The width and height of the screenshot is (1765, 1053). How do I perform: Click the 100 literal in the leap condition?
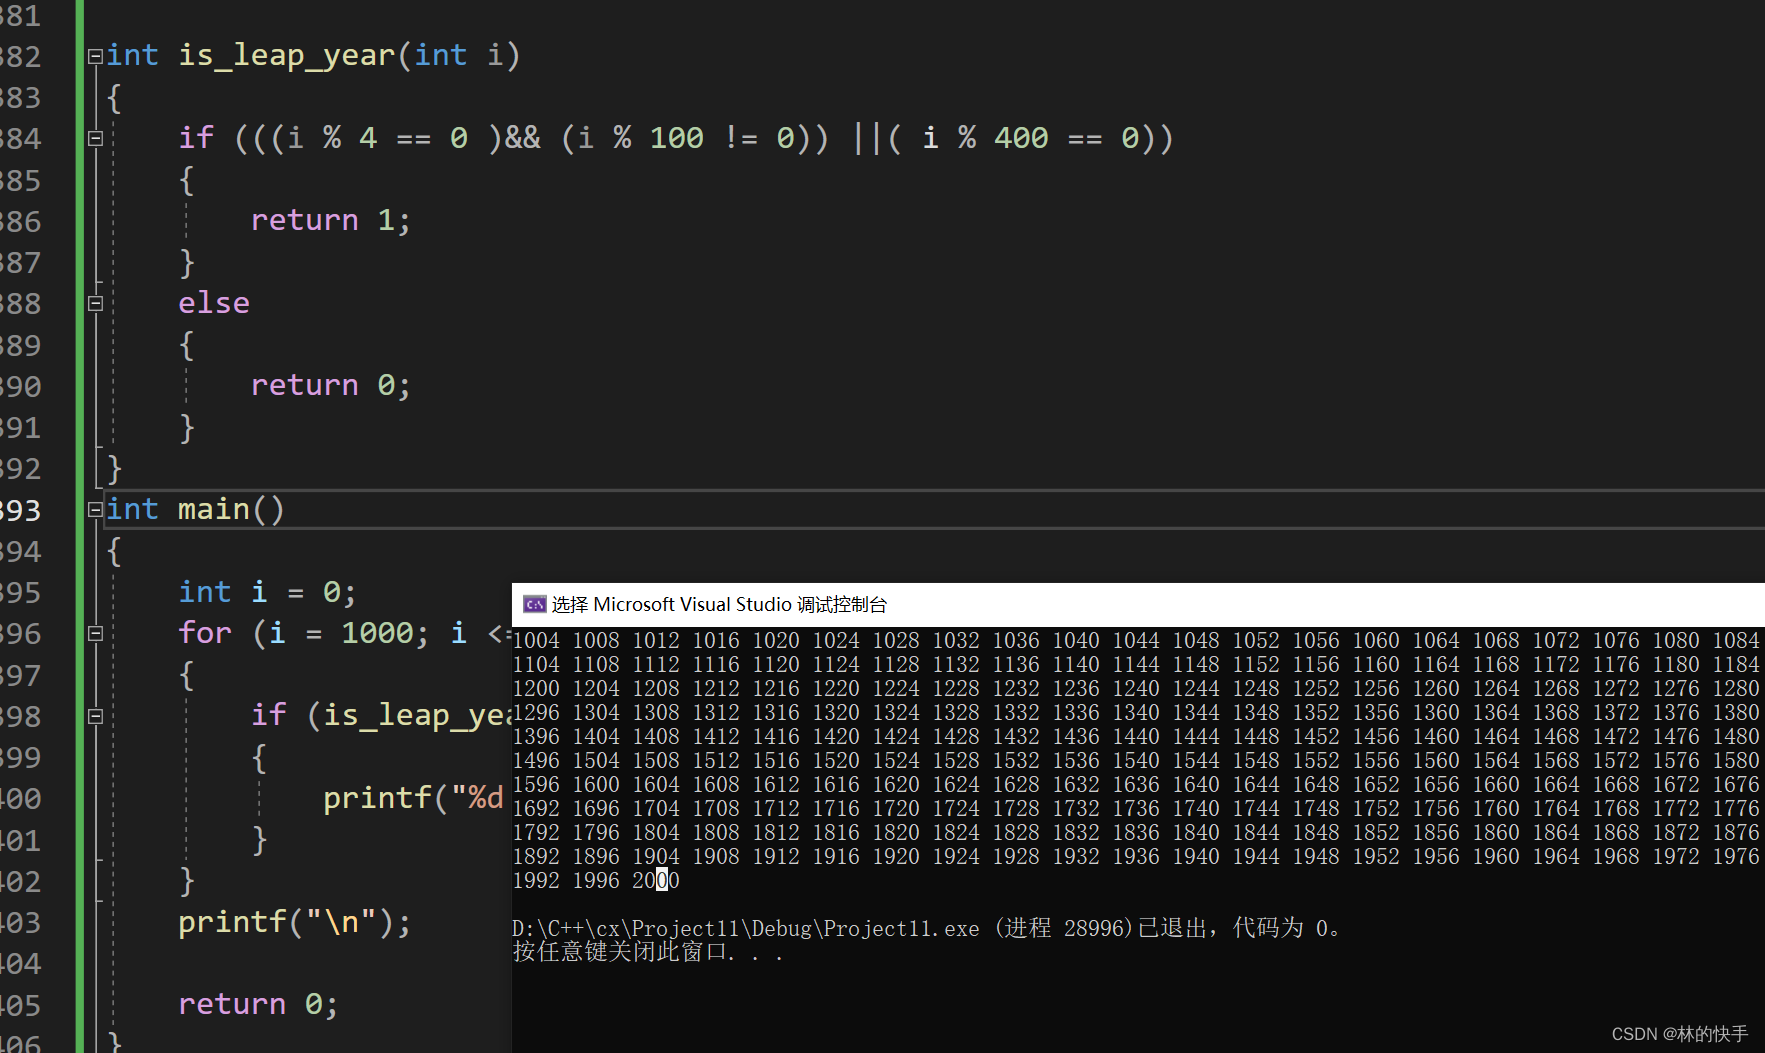click(677, 138)
